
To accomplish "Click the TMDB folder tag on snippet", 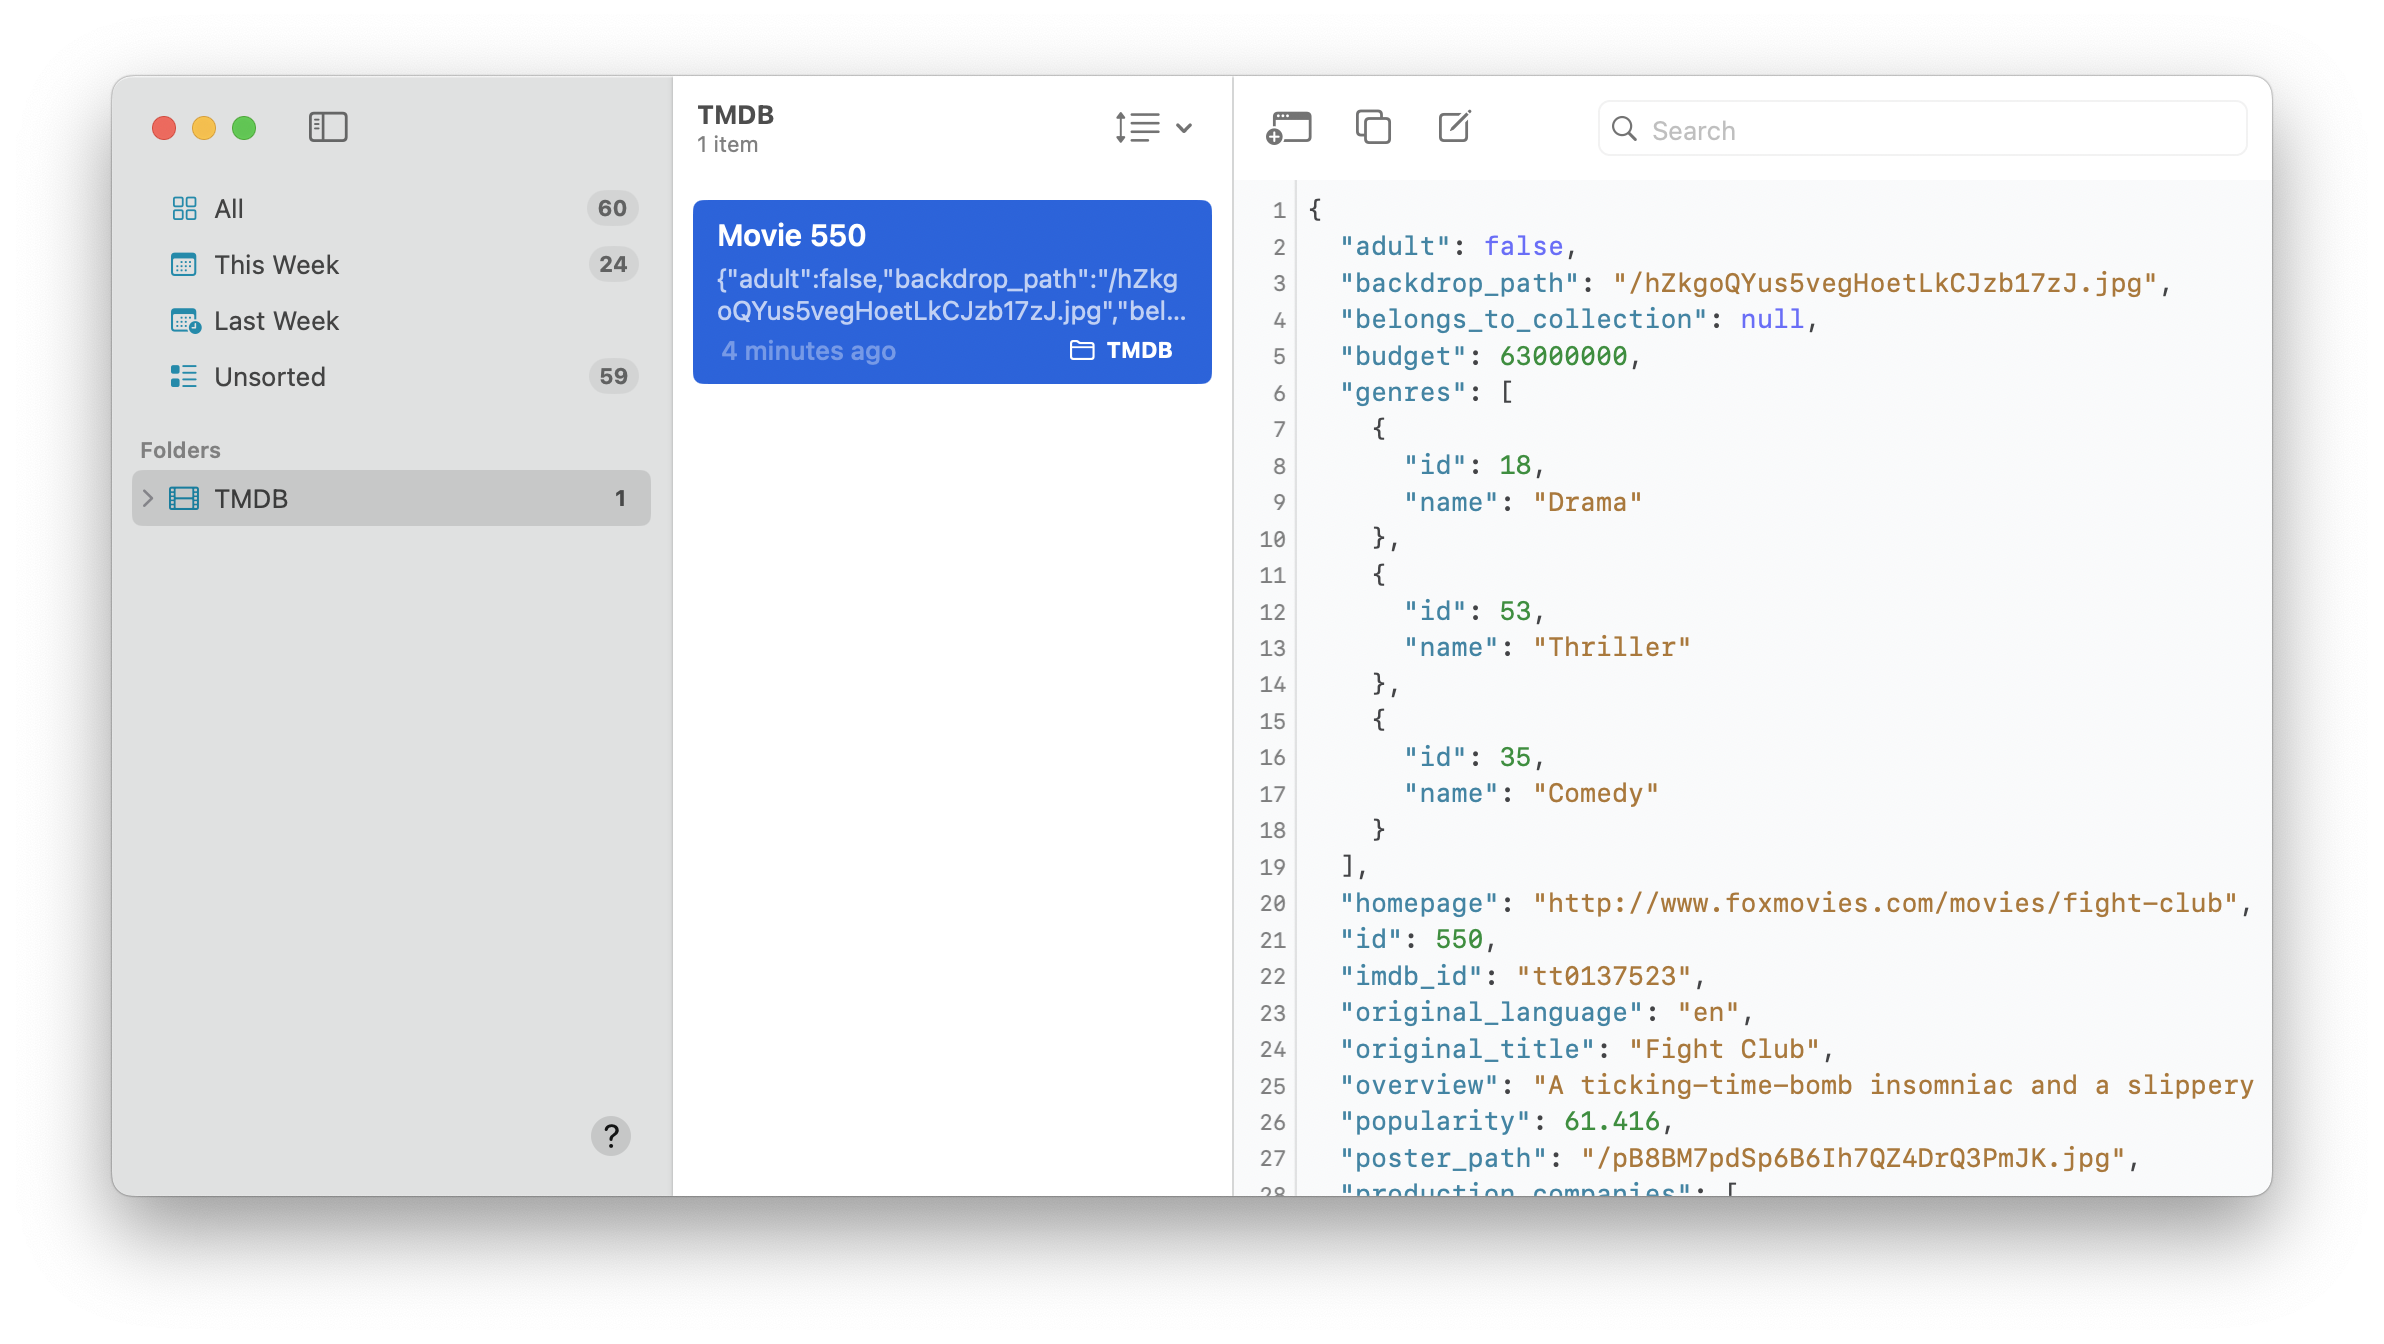I will pyautogui.click(x=1122, y=350).
